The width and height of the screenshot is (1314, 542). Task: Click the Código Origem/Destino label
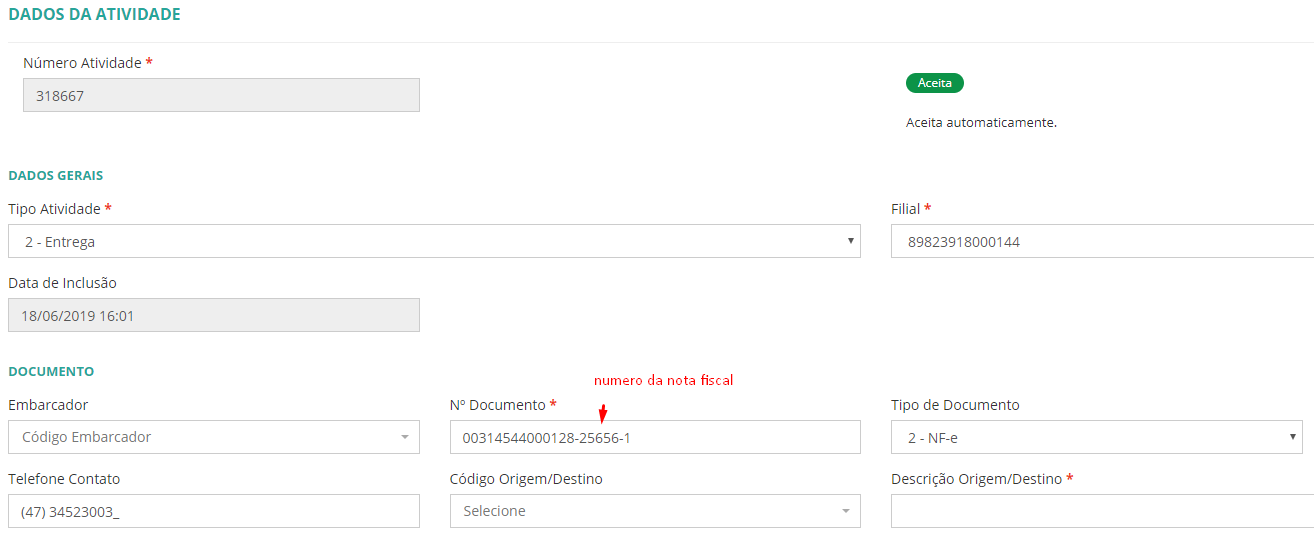pos(526,479)
